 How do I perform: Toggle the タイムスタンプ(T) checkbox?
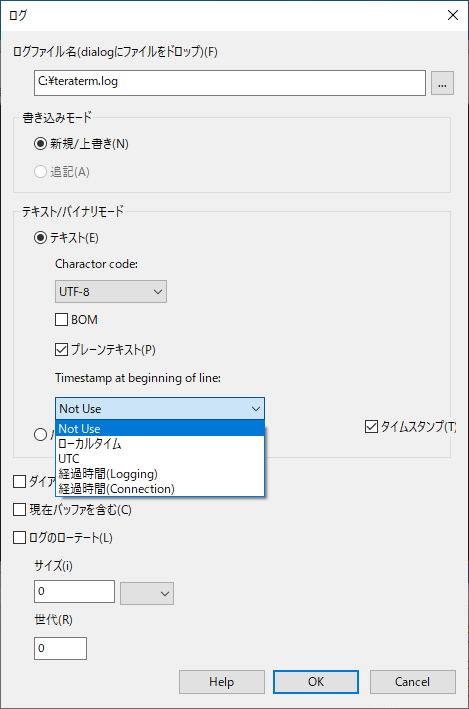click(x=371, y=426)
